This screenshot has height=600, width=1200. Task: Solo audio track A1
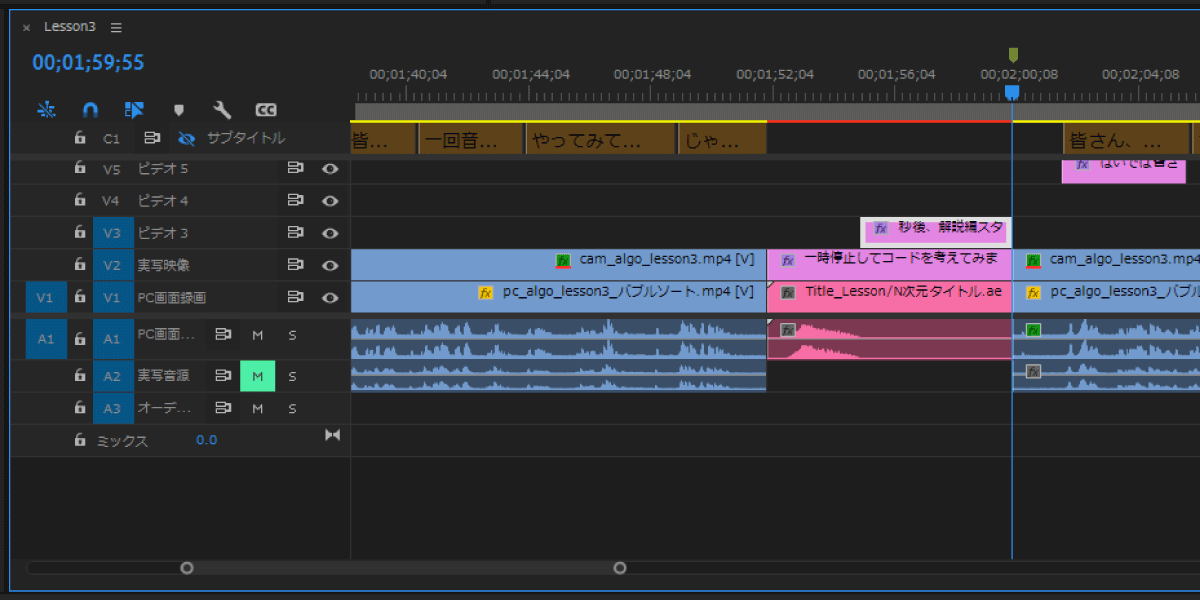tap(292, 335)
